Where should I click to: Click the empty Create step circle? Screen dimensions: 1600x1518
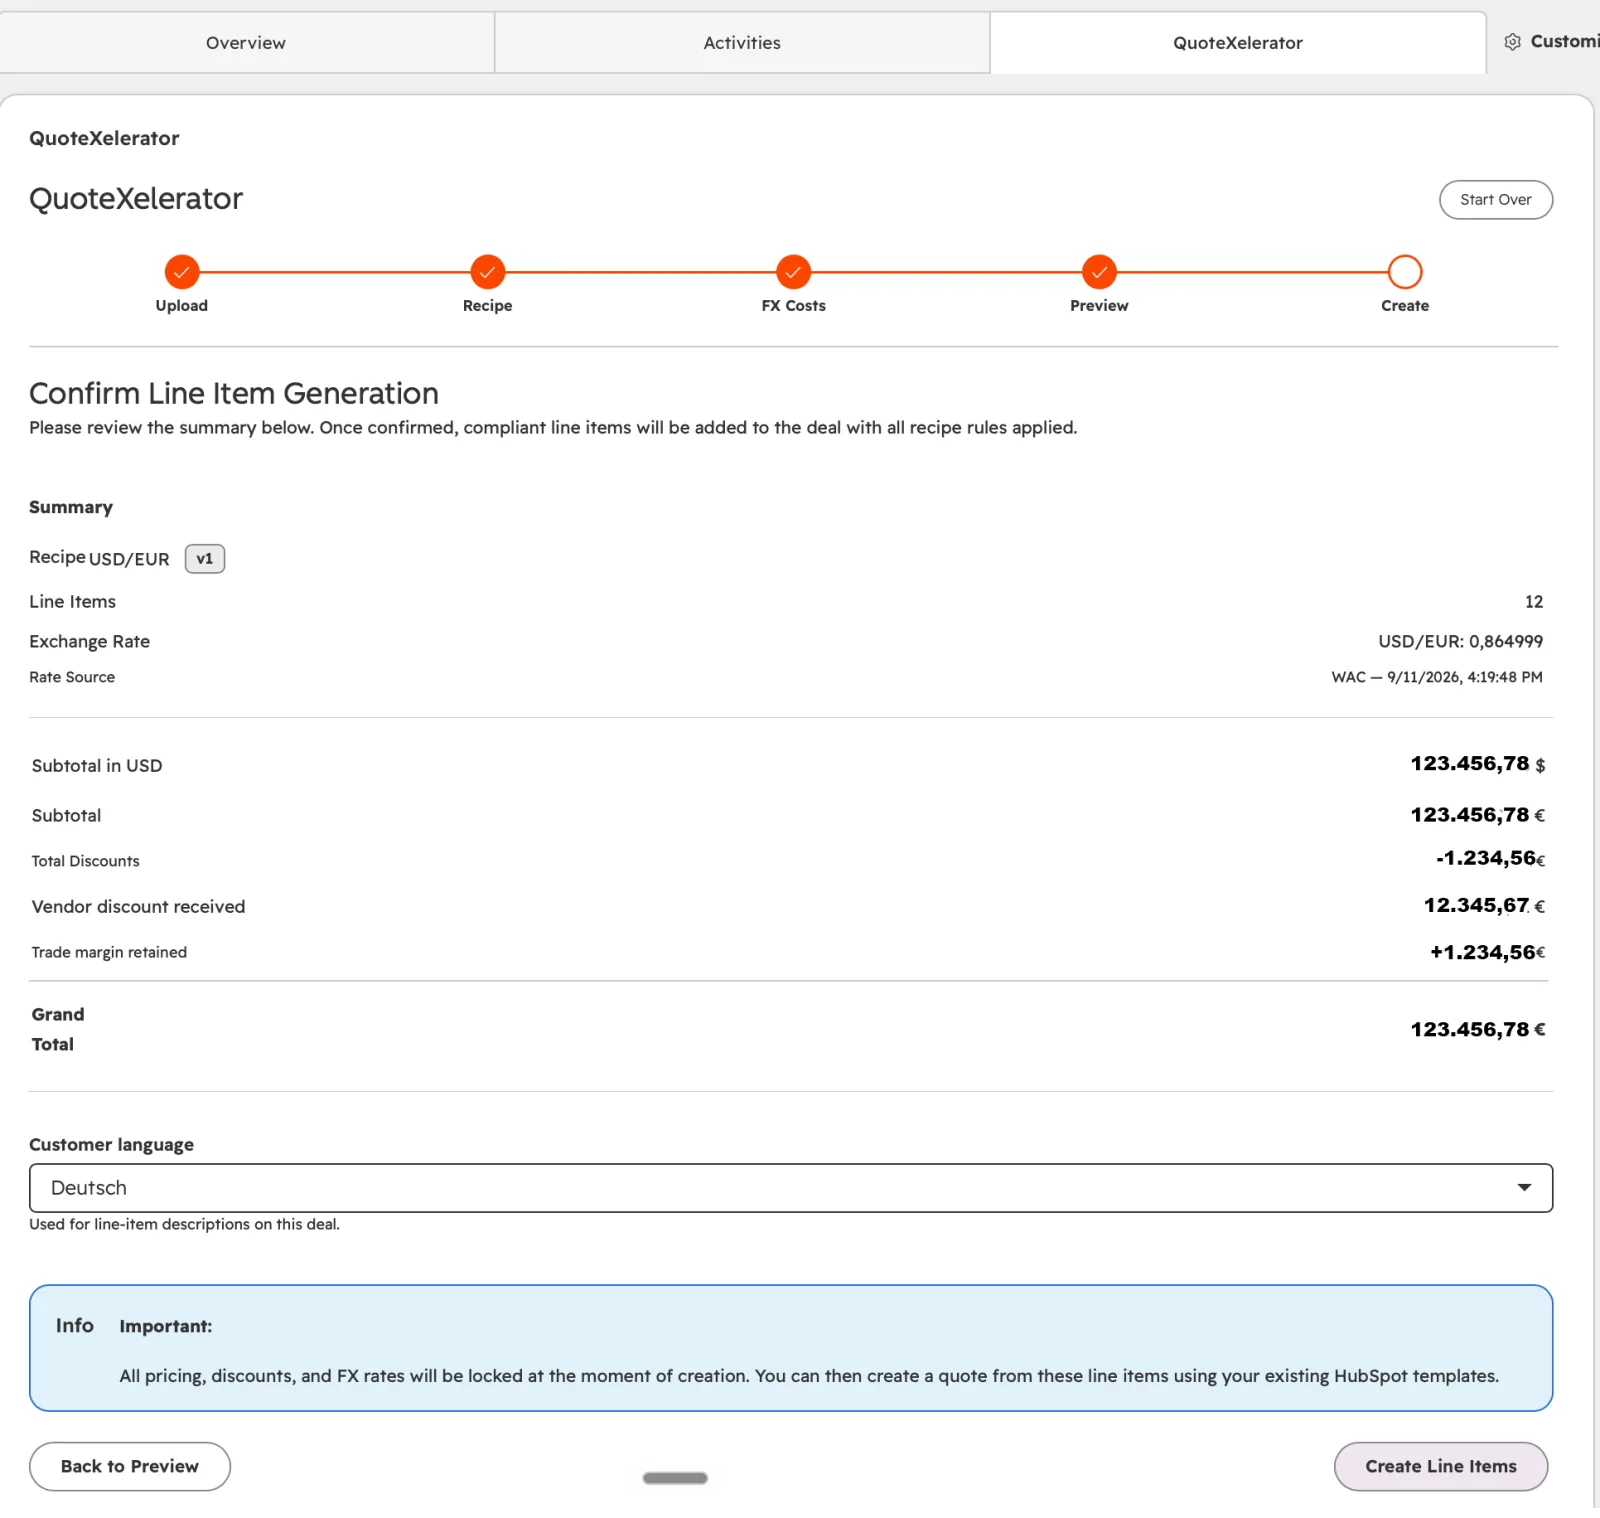tap(1405, 271)
